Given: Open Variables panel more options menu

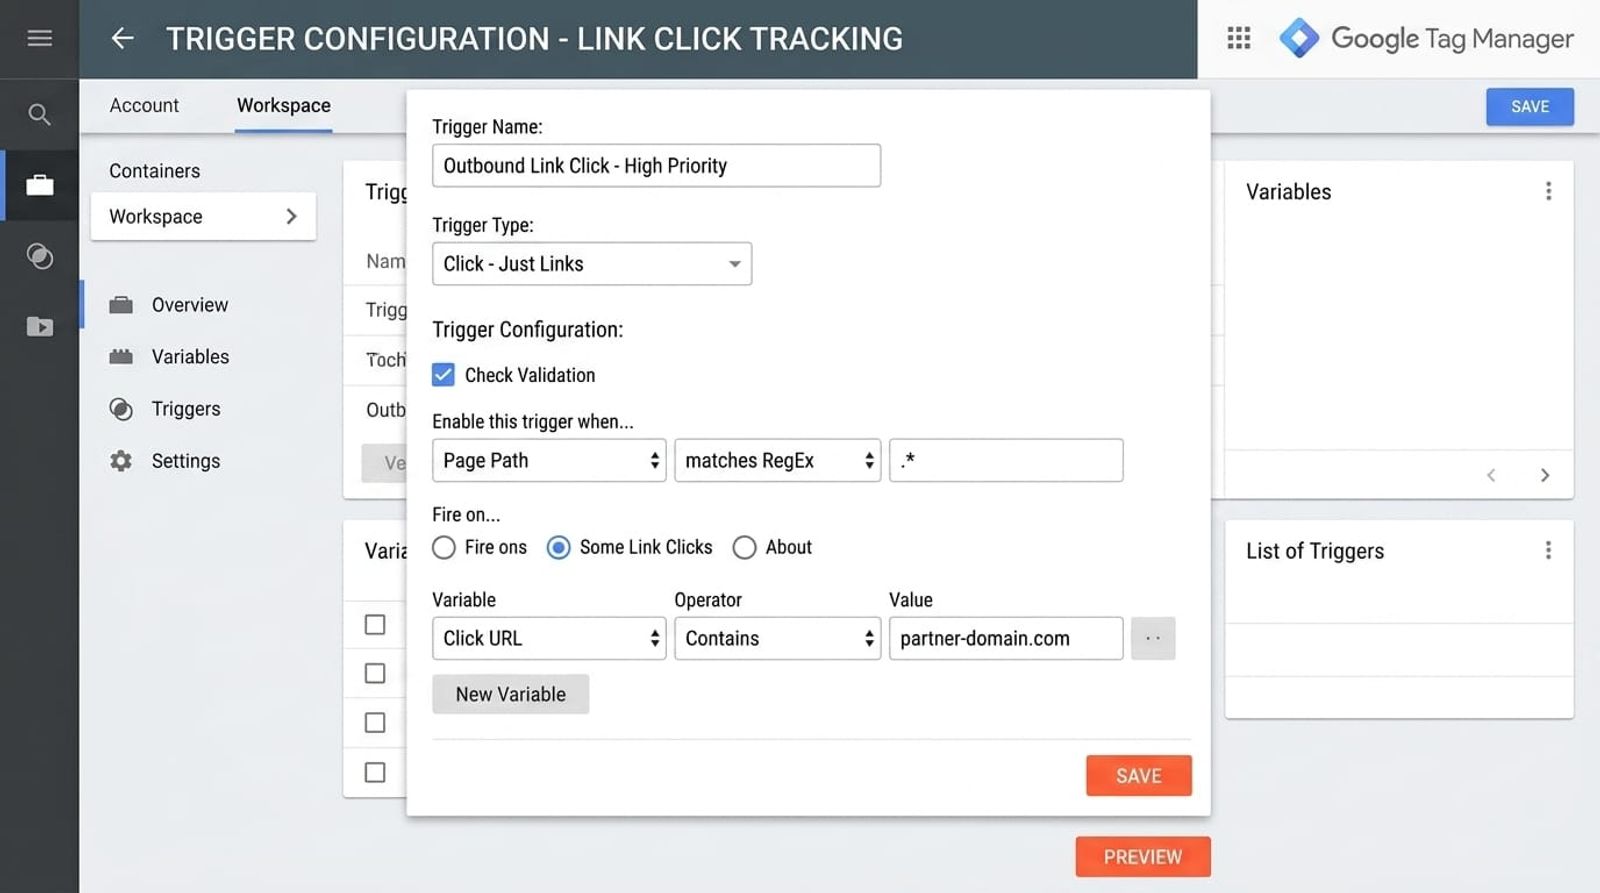Looking at the screenshot, I should pos(1548,191).
